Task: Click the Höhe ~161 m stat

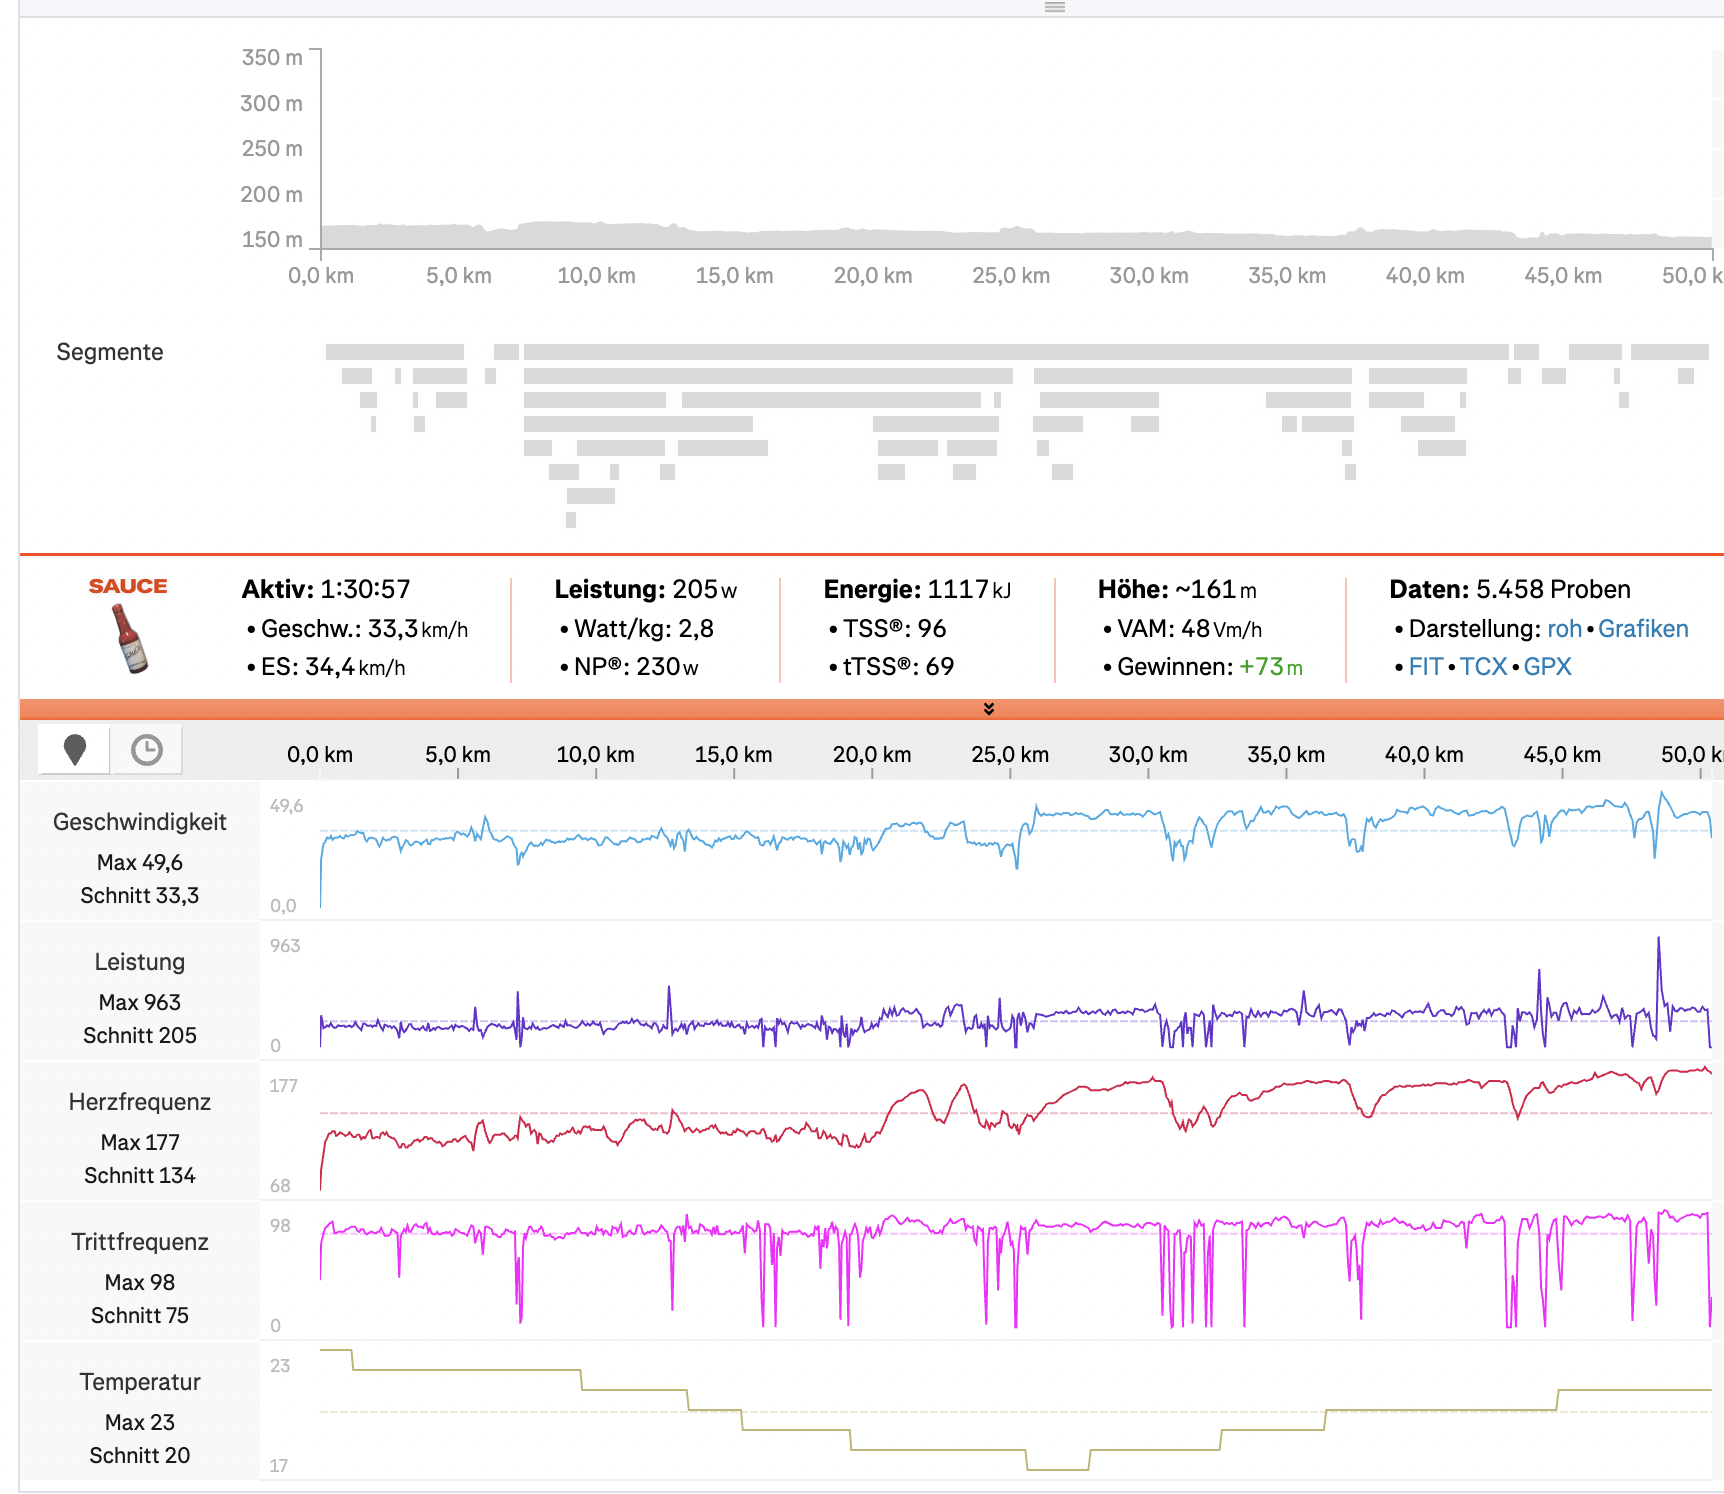Action: click(x=1177, y=589)
